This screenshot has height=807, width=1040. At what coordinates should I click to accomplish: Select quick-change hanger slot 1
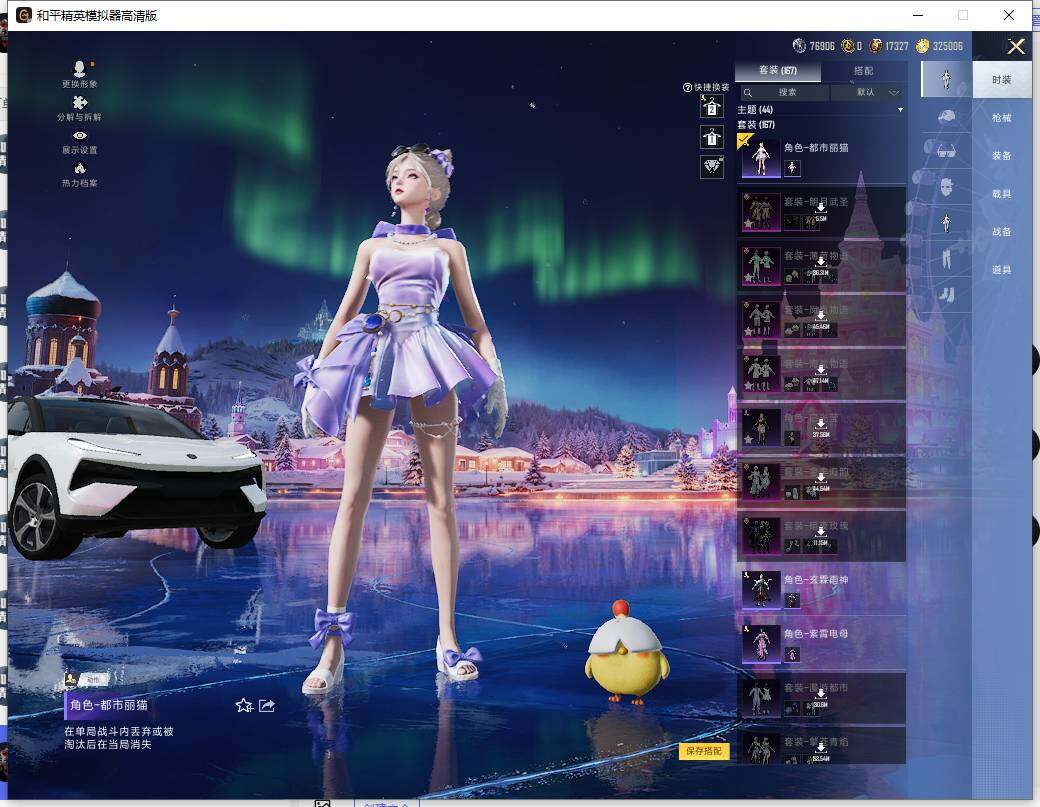coord(712,137)
